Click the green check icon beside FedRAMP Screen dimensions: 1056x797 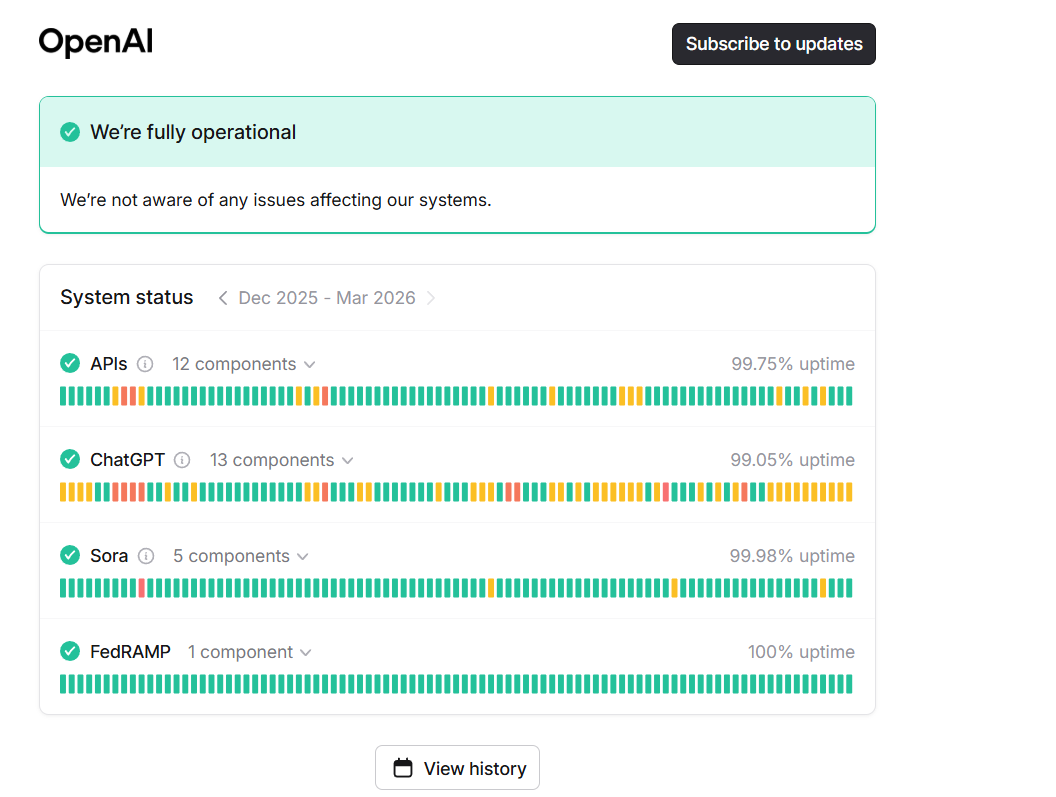(70, 652)
